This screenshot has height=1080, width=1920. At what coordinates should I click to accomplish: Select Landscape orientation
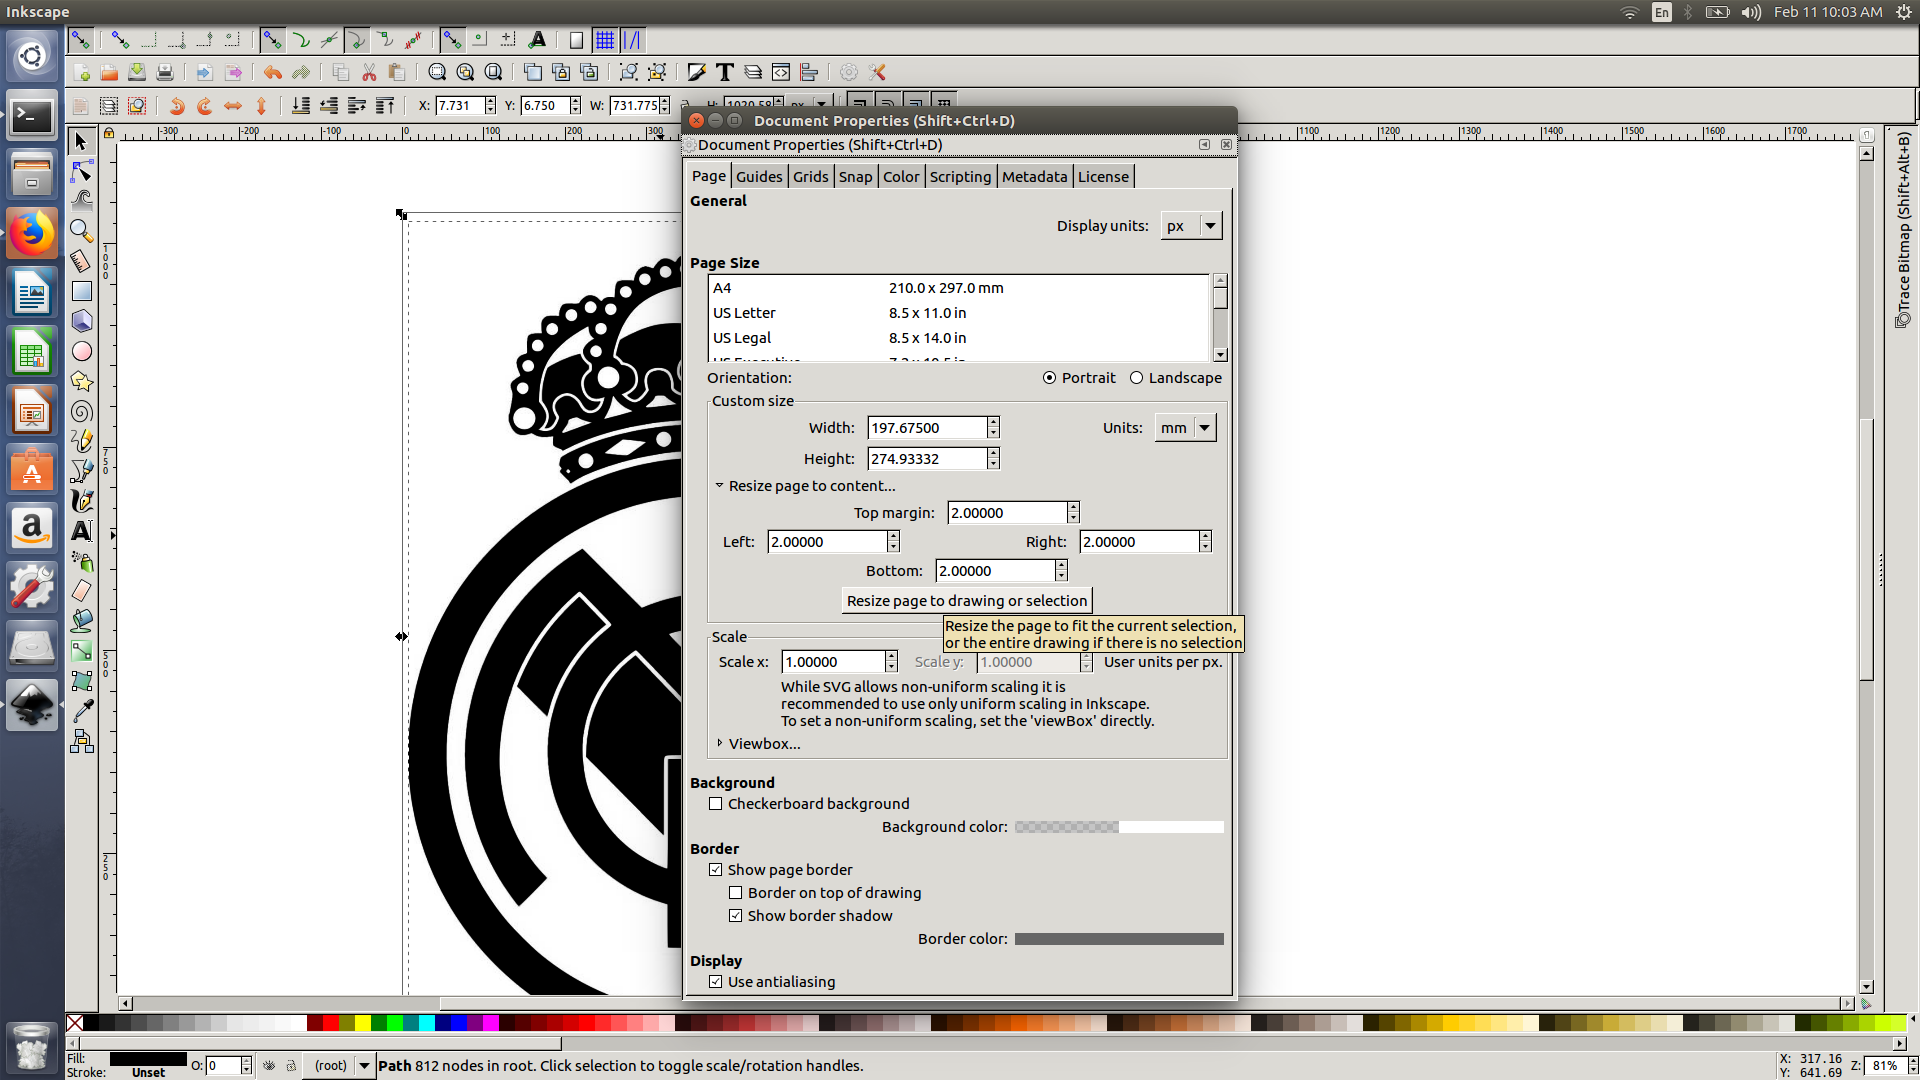[x=1176, y=378]
